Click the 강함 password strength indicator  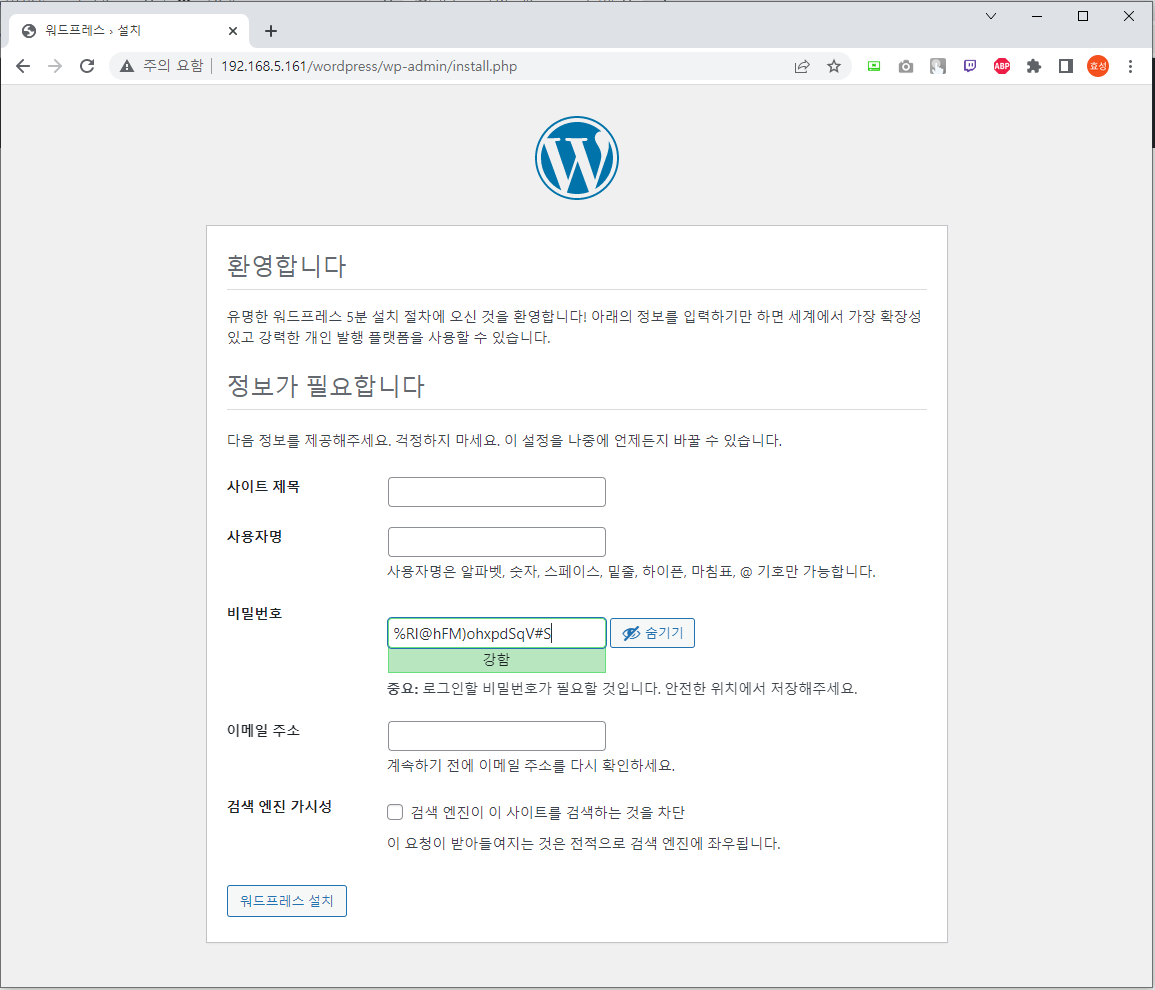[x=496, y=660]
